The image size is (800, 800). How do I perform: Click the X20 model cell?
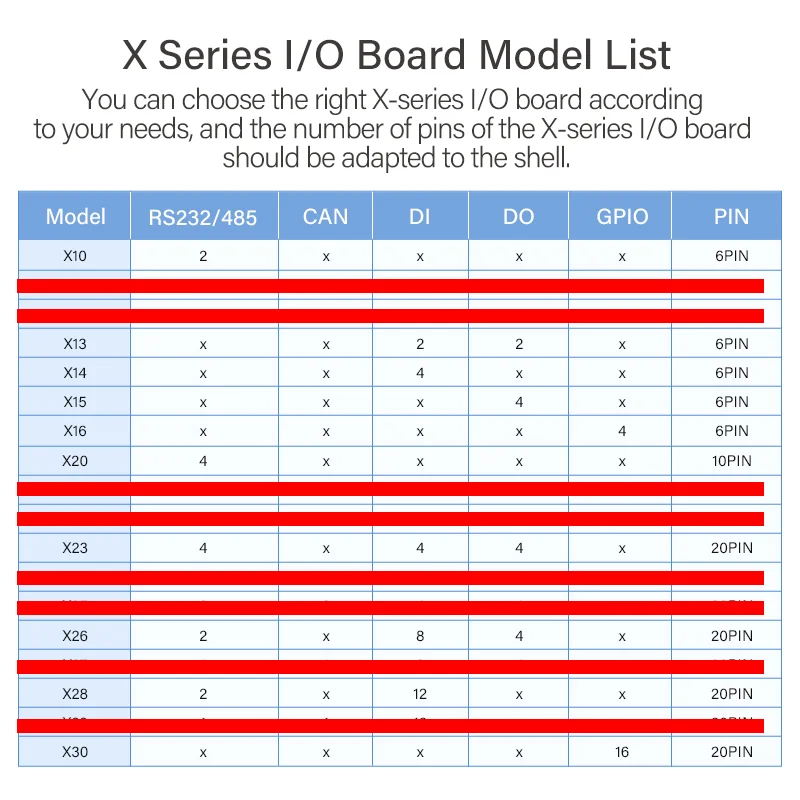click(75, 461)
